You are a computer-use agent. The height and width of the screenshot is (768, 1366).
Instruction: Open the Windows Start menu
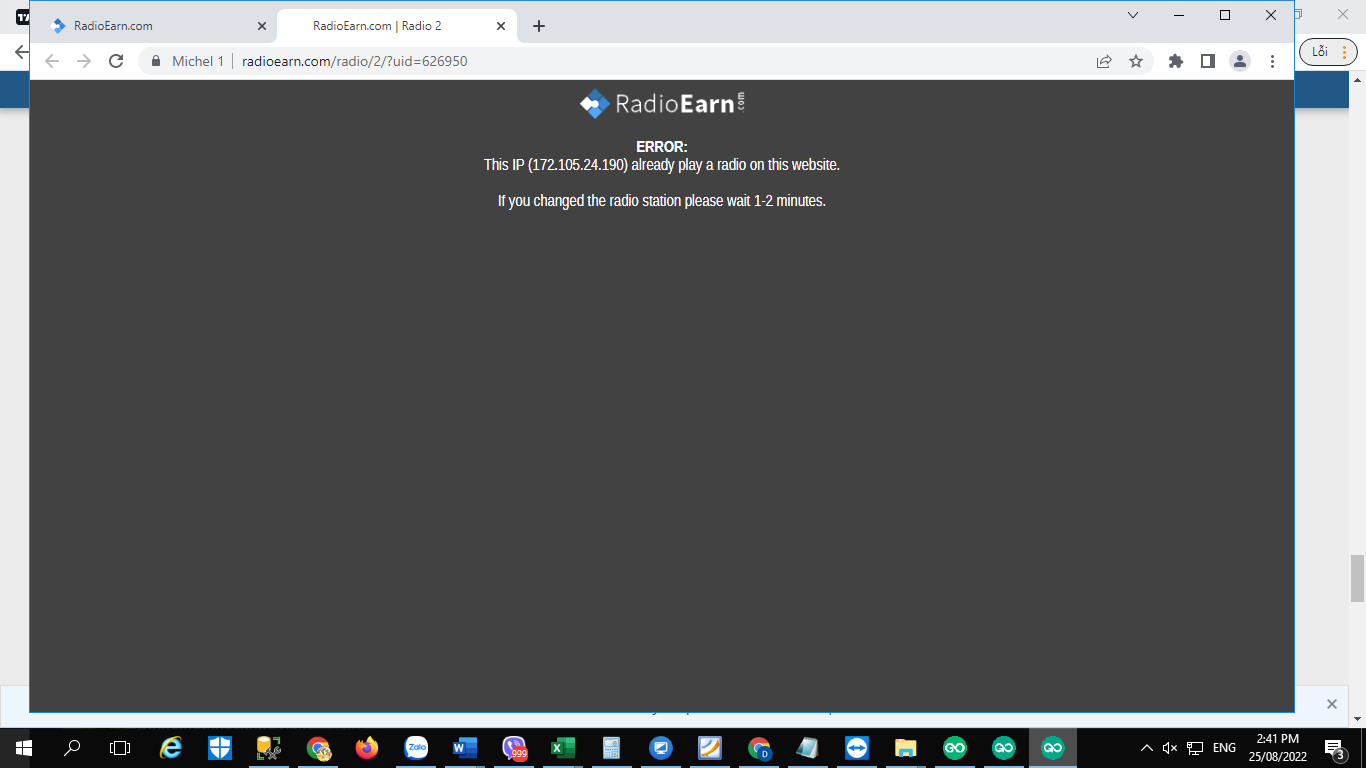(24, 748)
